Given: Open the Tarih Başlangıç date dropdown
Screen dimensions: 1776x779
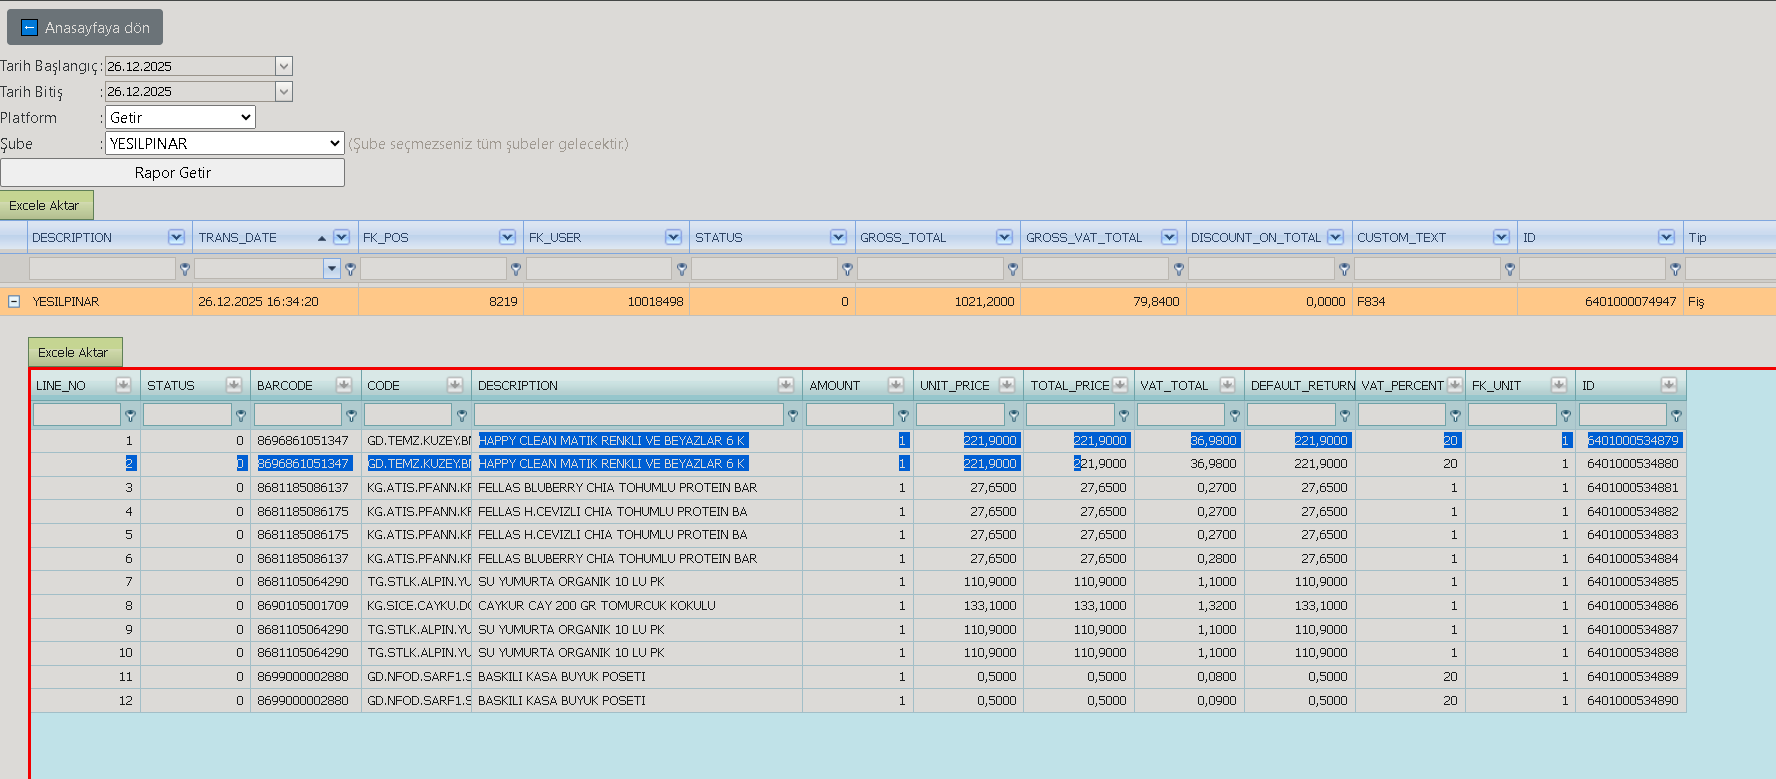Looking at the screenshot, I should click(284, 66).
